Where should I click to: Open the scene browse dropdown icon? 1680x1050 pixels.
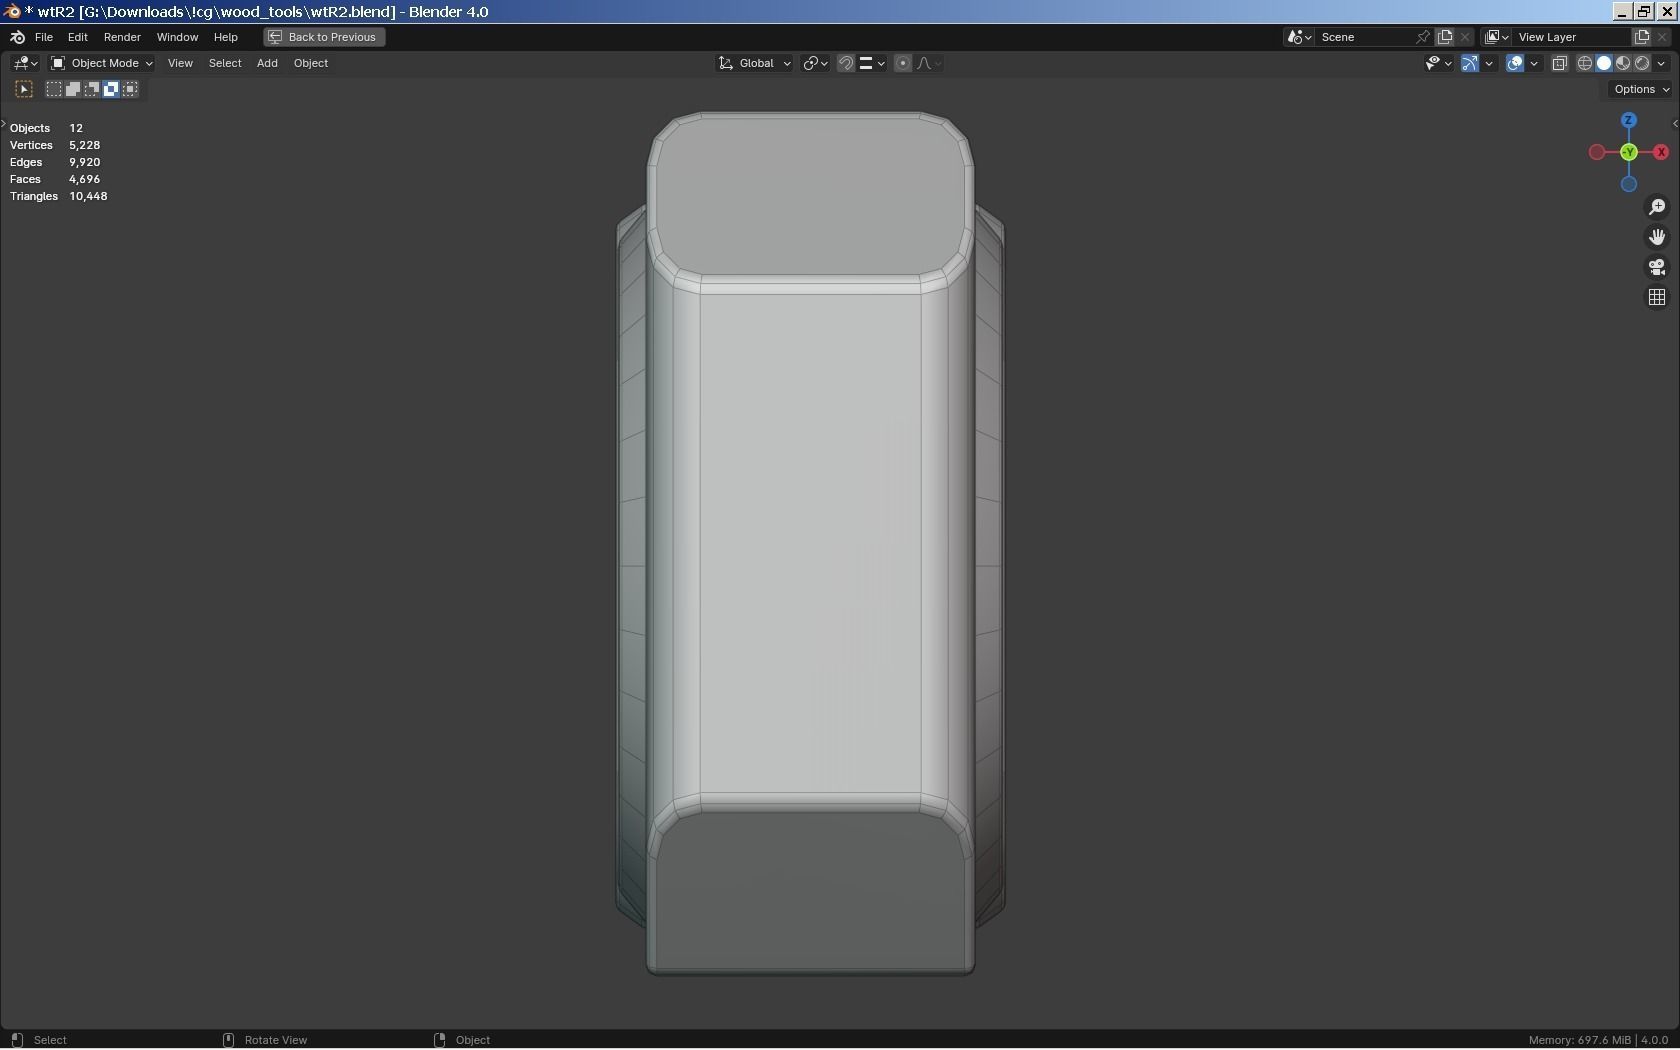point(1299,37)
